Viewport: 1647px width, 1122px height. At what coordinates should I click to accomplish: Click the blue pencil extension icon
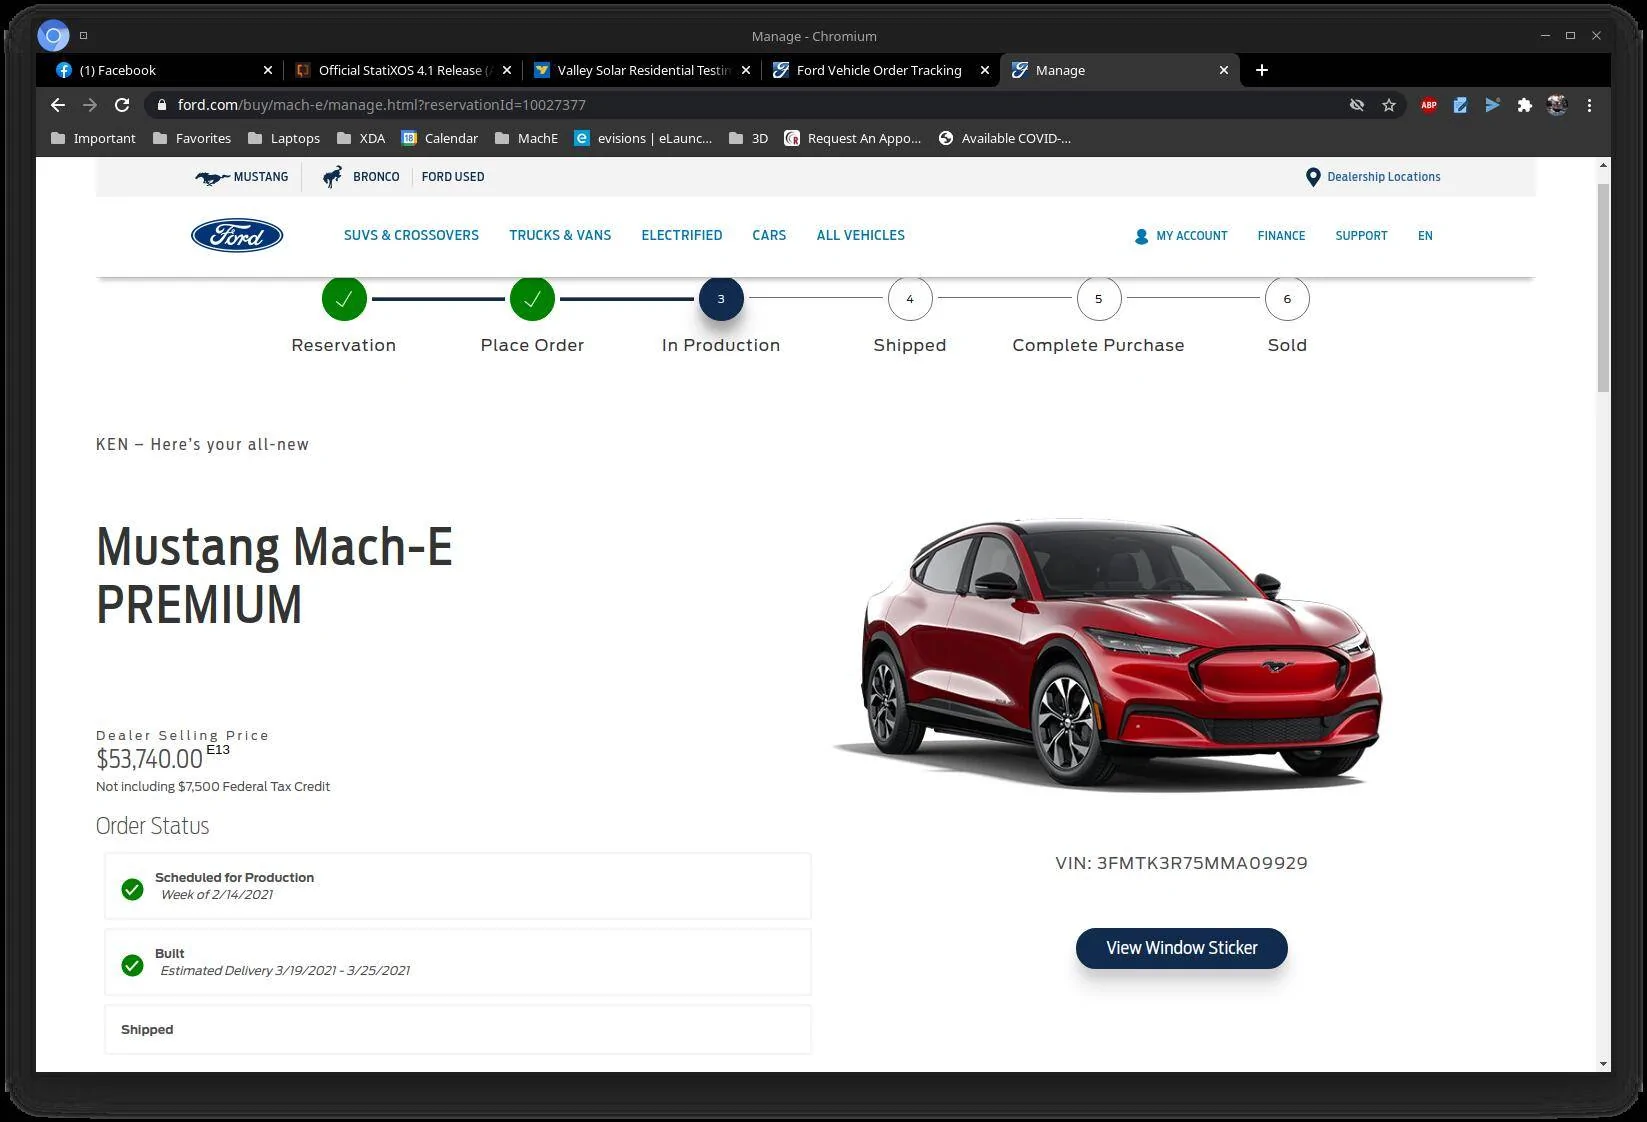click(x=1461, y=105)
